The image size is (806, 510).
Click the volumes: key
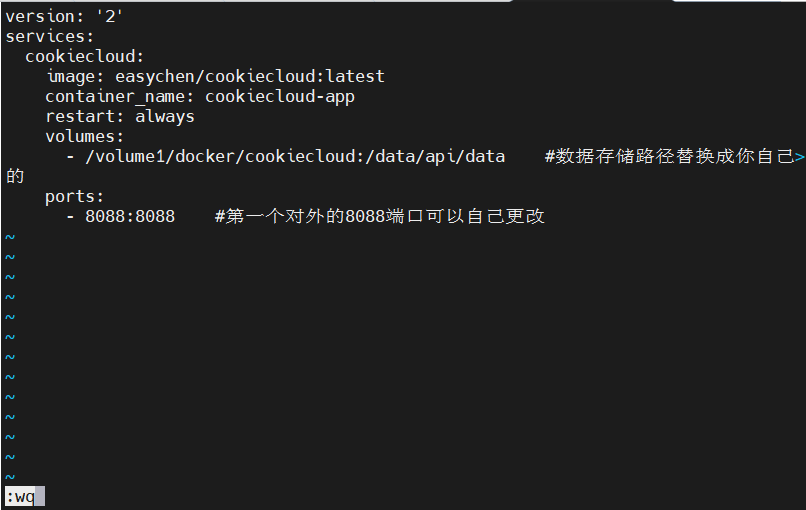click(85, 136)
